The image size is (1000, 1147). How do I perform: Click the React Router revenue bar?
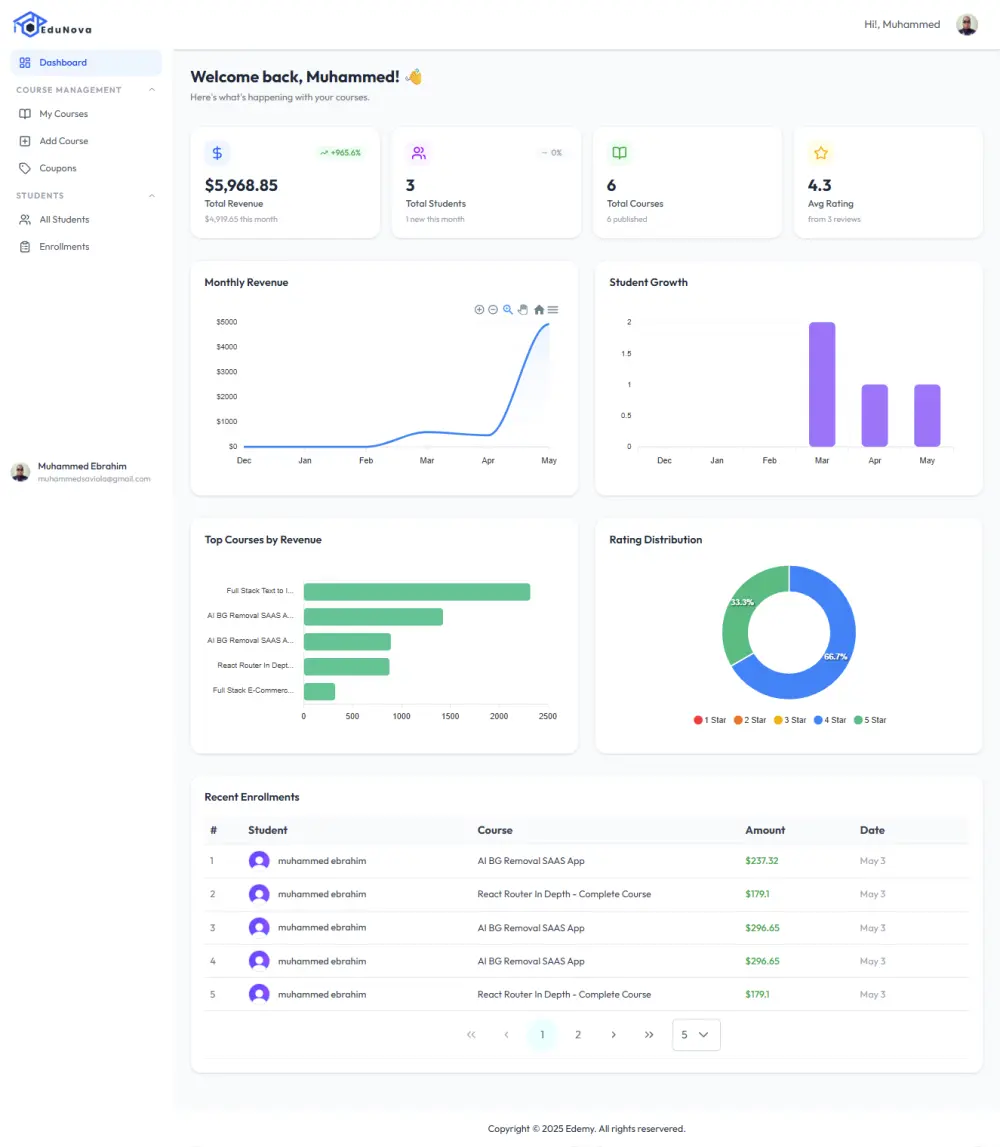coord(347,666)
